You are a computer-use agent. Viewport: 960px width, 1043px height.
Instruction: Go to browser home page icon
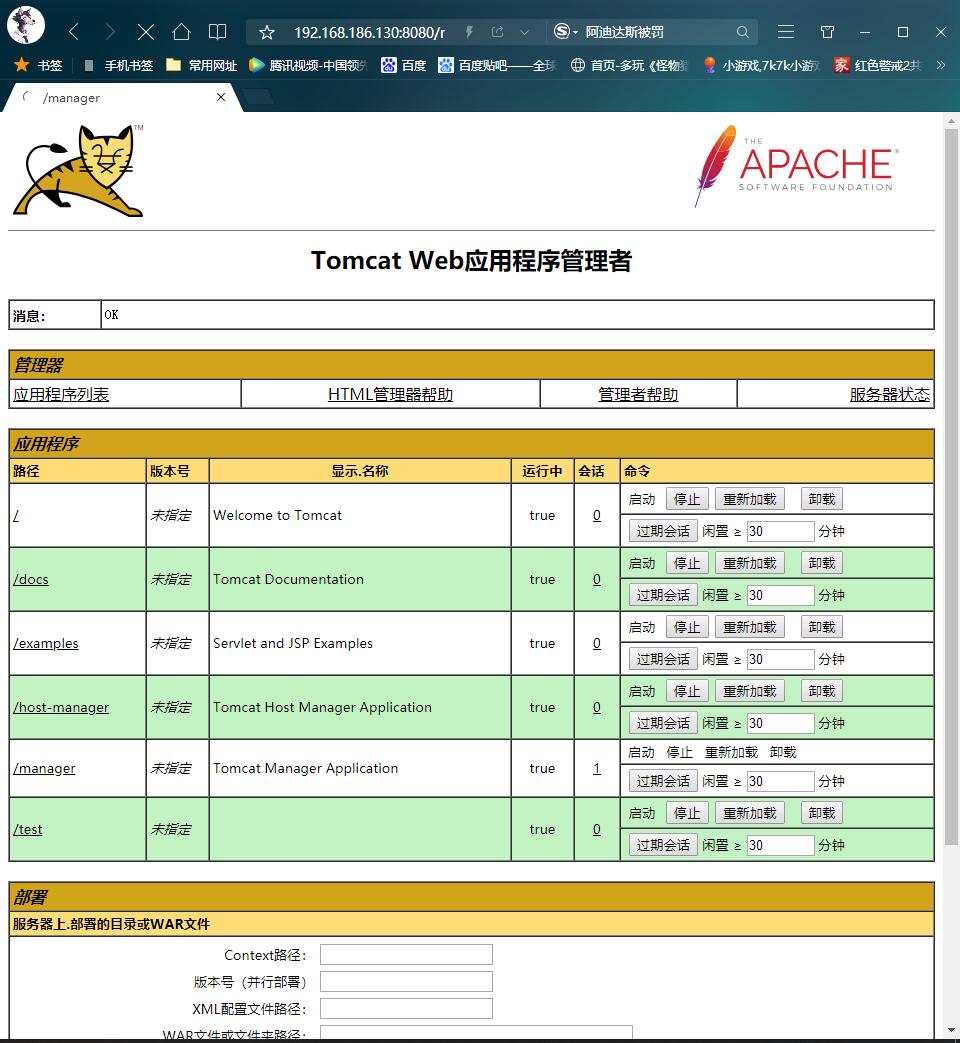point(181,31)
